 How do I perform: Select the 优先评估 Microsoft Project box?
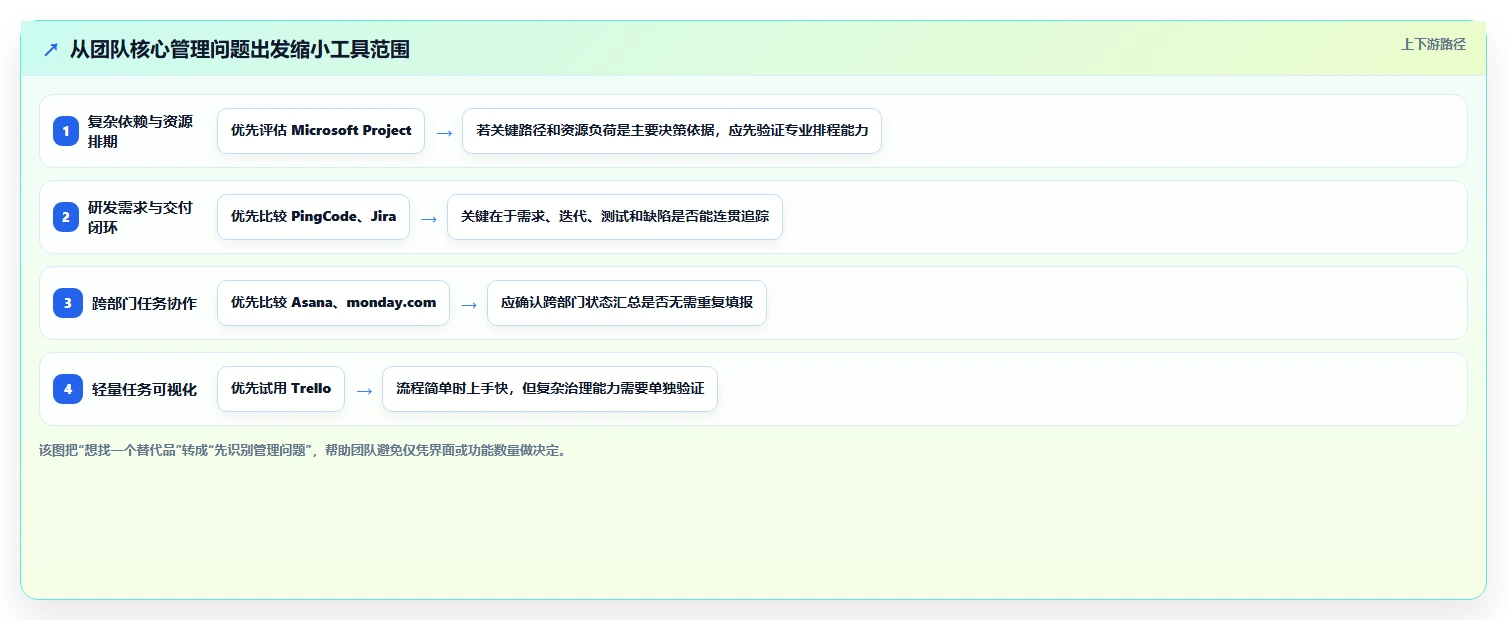321,131
